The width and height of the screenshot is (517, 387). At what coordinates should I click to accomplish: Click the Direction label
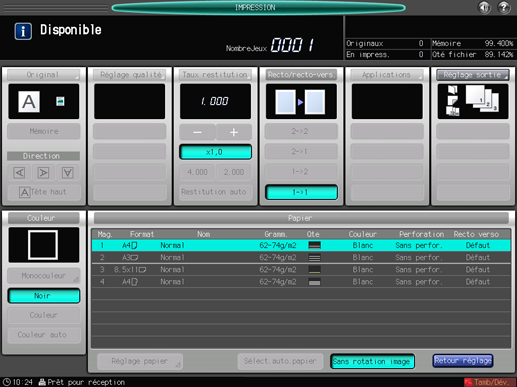[43, 156]
